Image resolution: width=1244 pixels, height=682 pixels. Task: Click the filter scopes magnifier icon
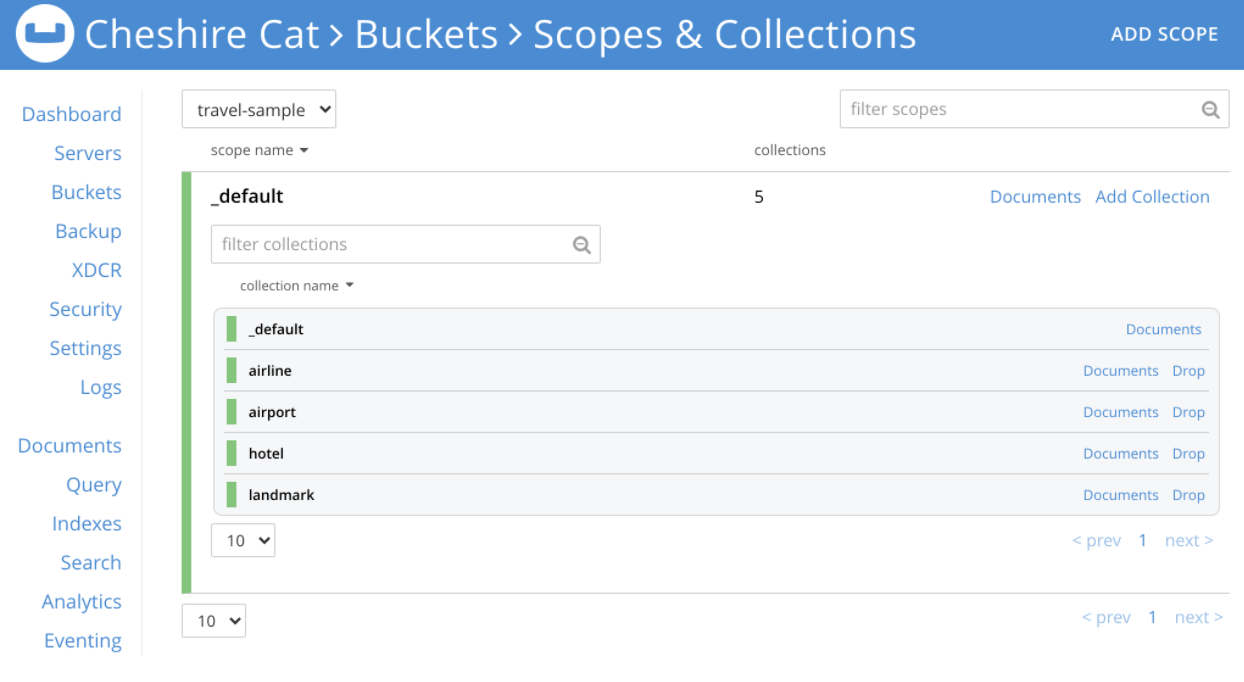1210,110
